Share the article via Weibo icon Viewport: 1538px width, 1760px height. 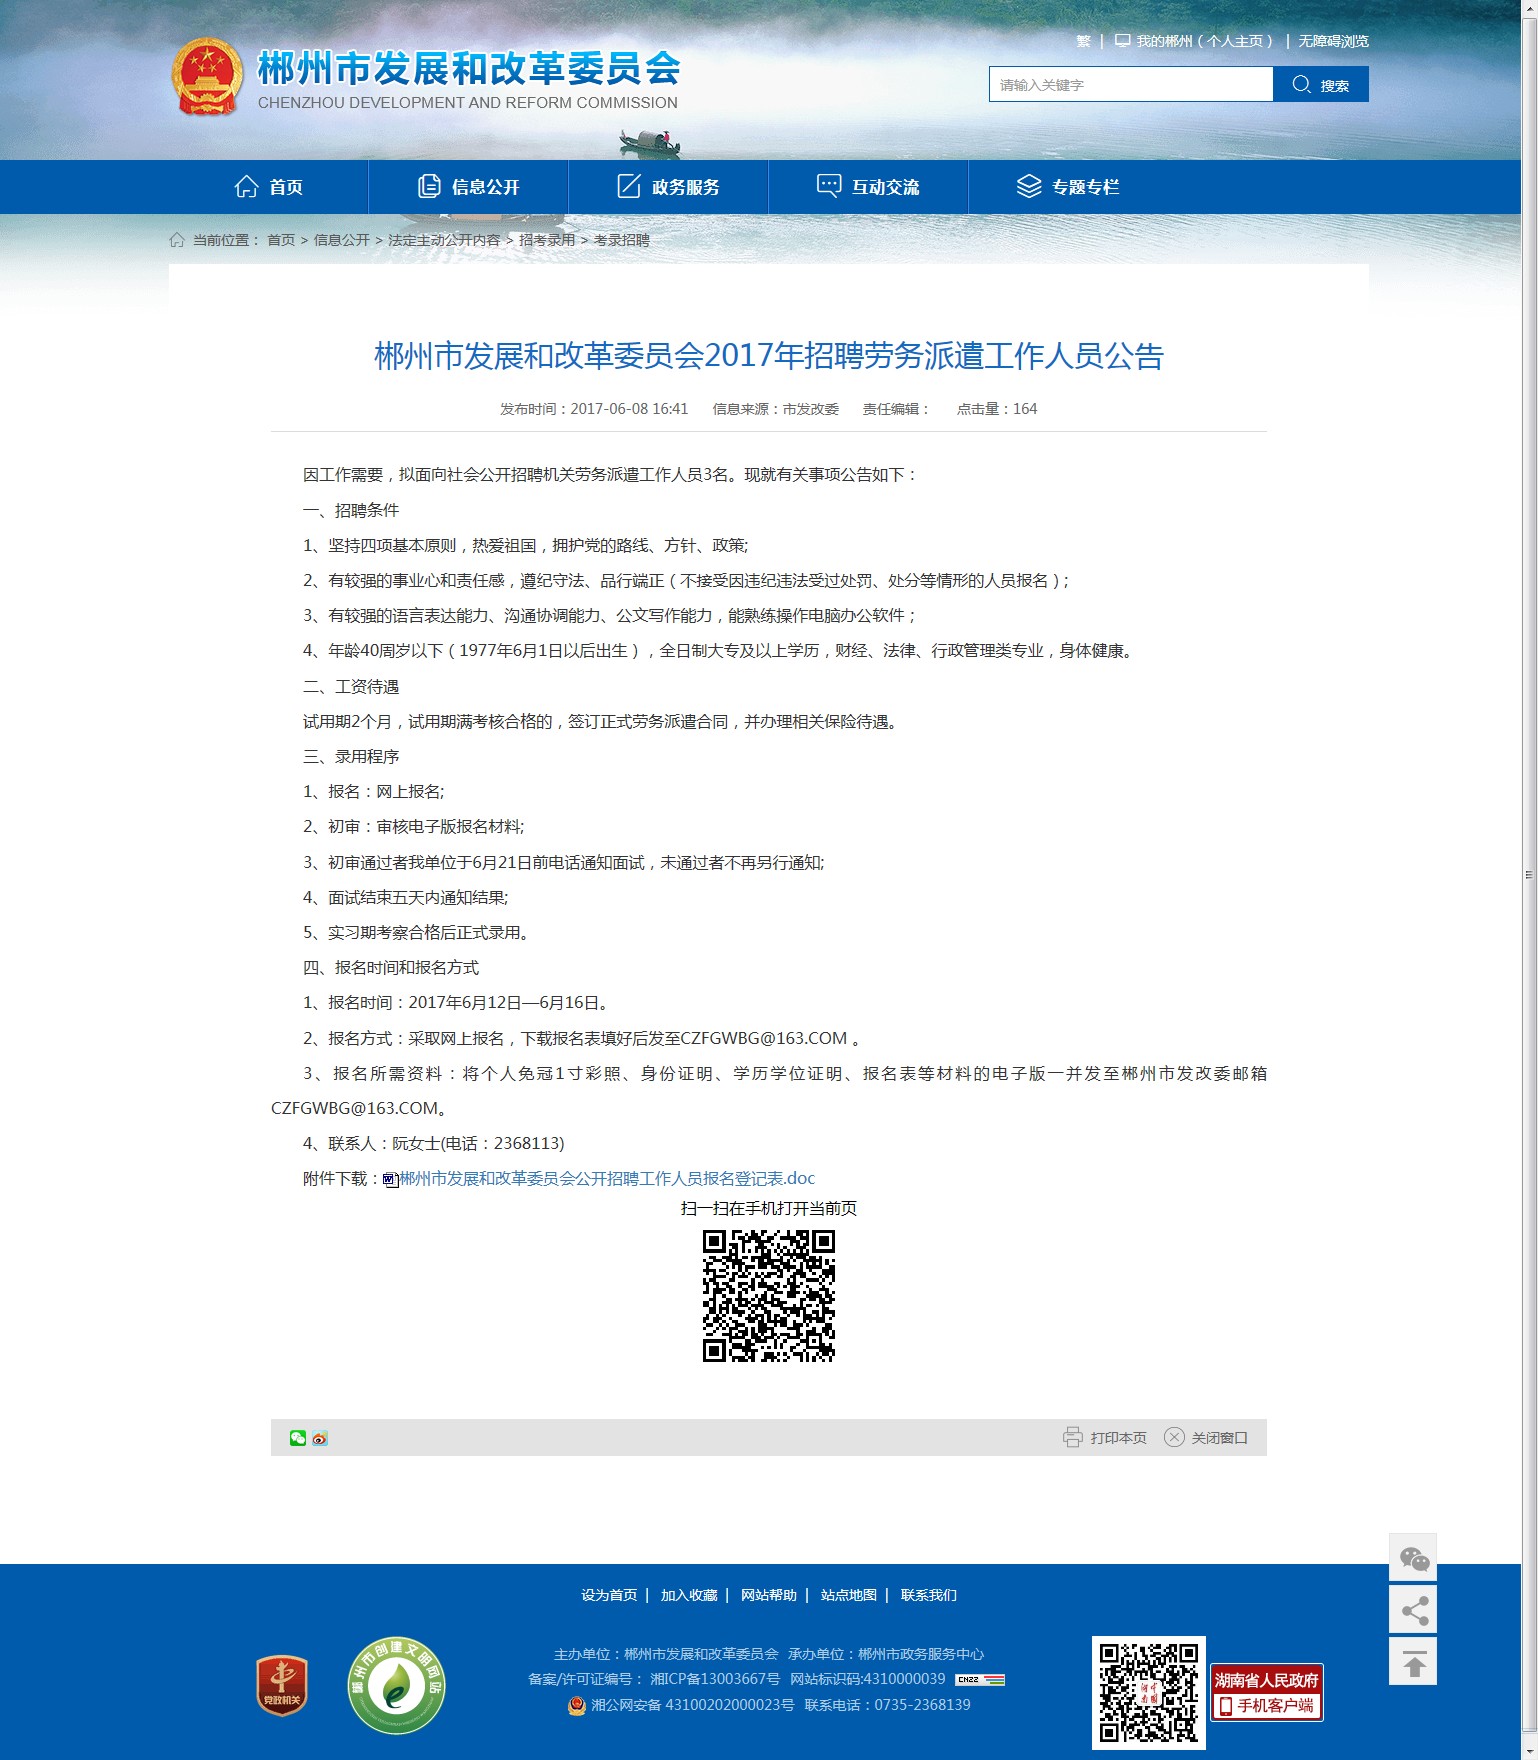[320, 1438]
